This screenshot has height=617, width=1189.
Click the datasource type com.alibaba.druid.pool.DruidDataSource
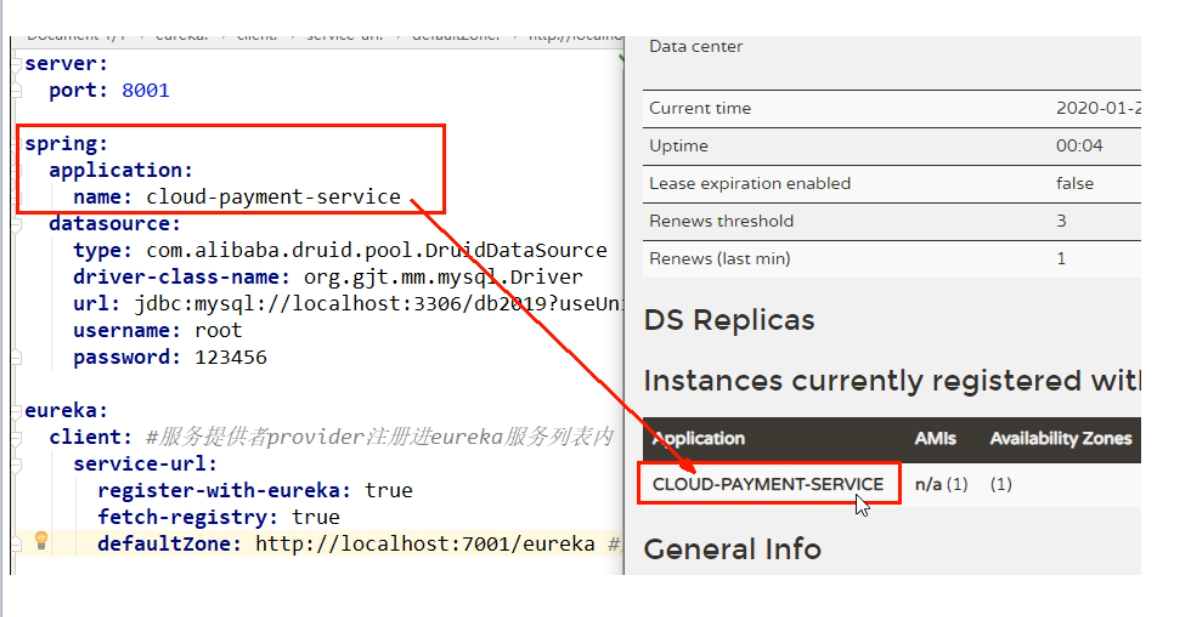(377, 250)
